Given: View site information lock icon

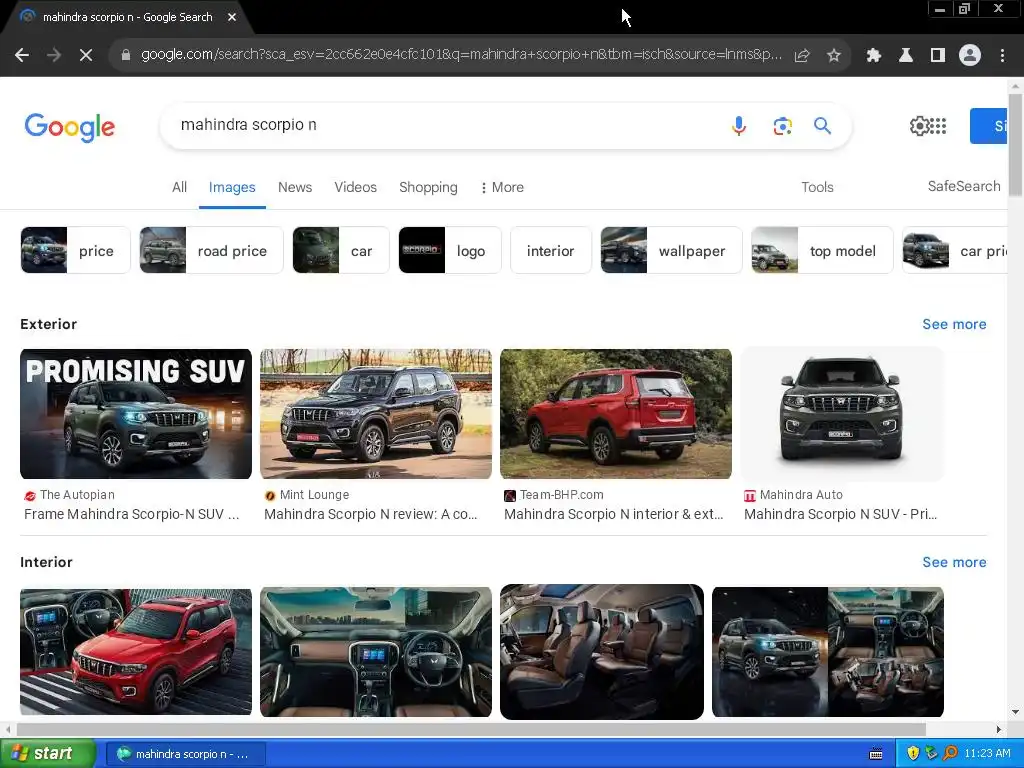Looking at the screenshot, I should tap(126, 56).
